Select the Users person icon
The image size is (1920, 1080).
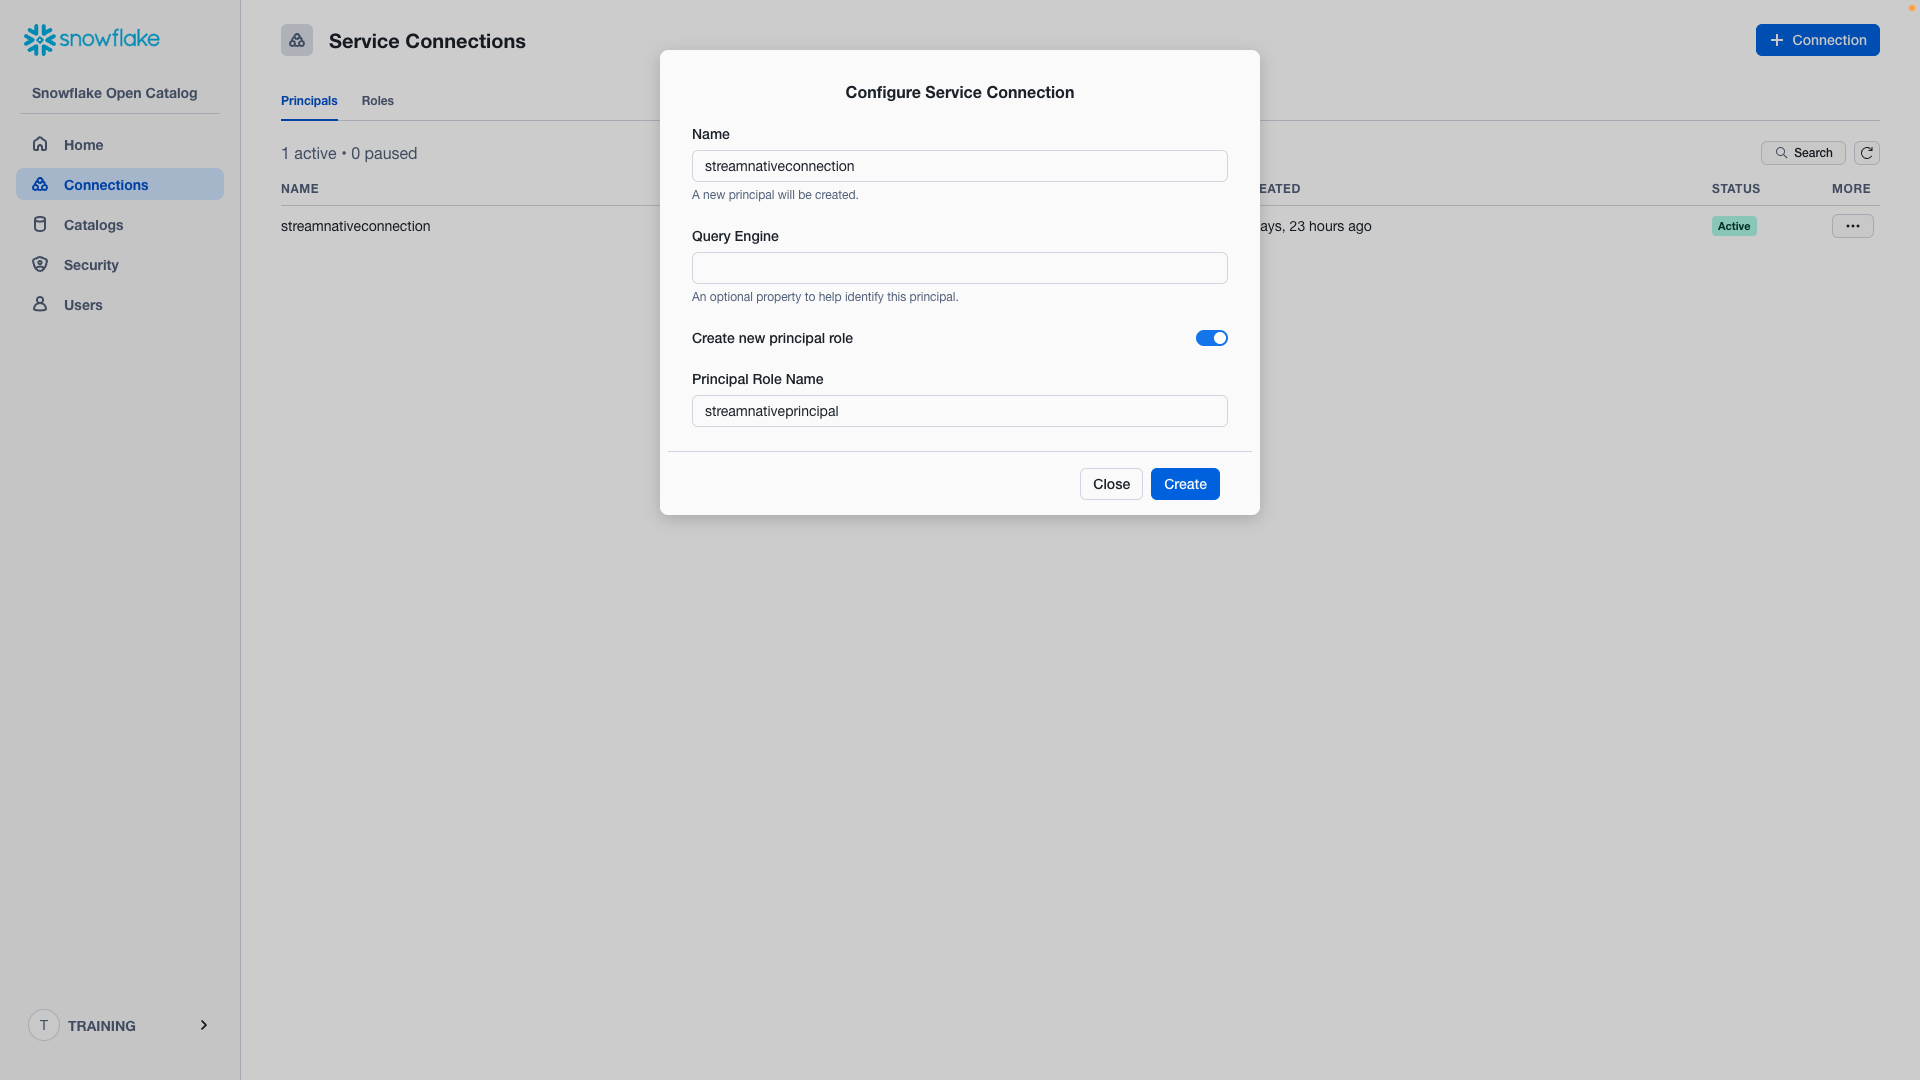click(40, 304)
